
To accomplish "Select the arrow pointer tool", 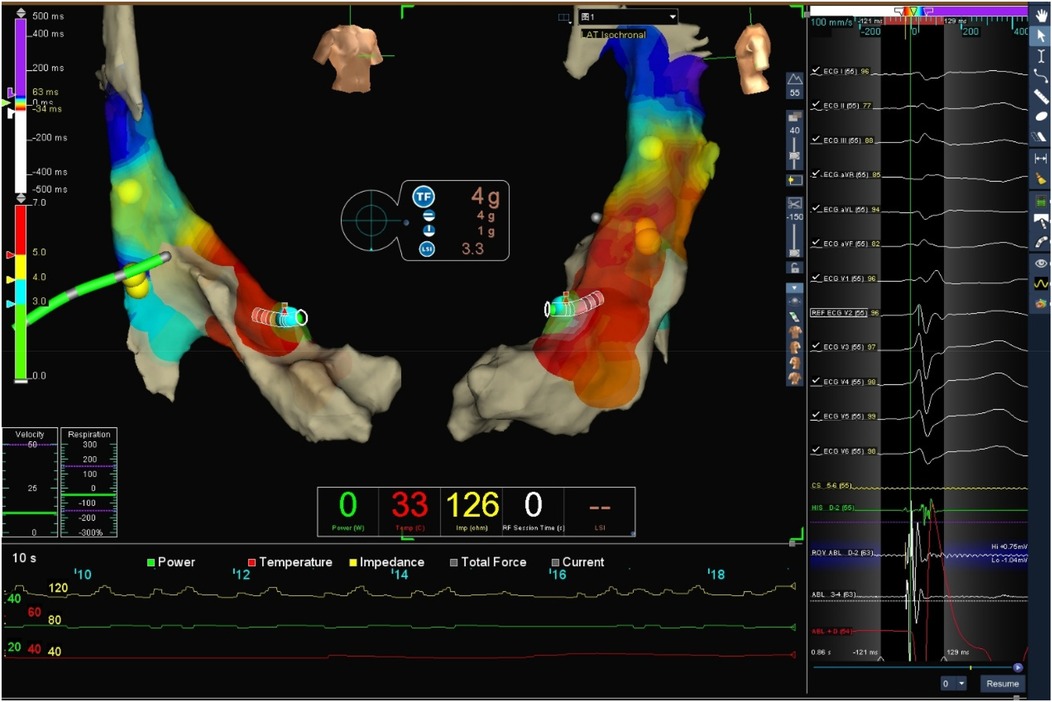I will click(x=1041, y=35).
